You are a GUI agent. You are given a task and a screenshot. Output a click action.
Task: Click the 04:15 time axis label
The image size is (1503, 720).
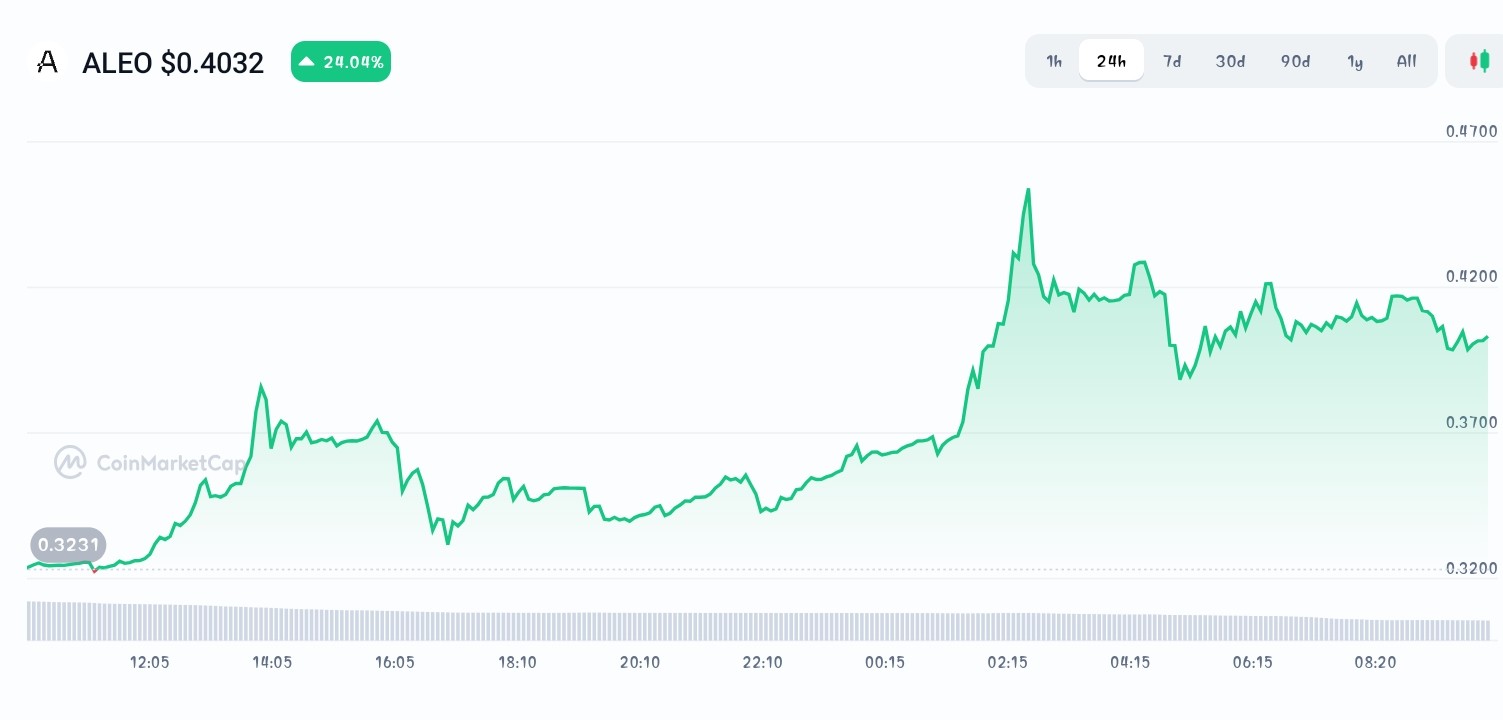click(1130, 662)
